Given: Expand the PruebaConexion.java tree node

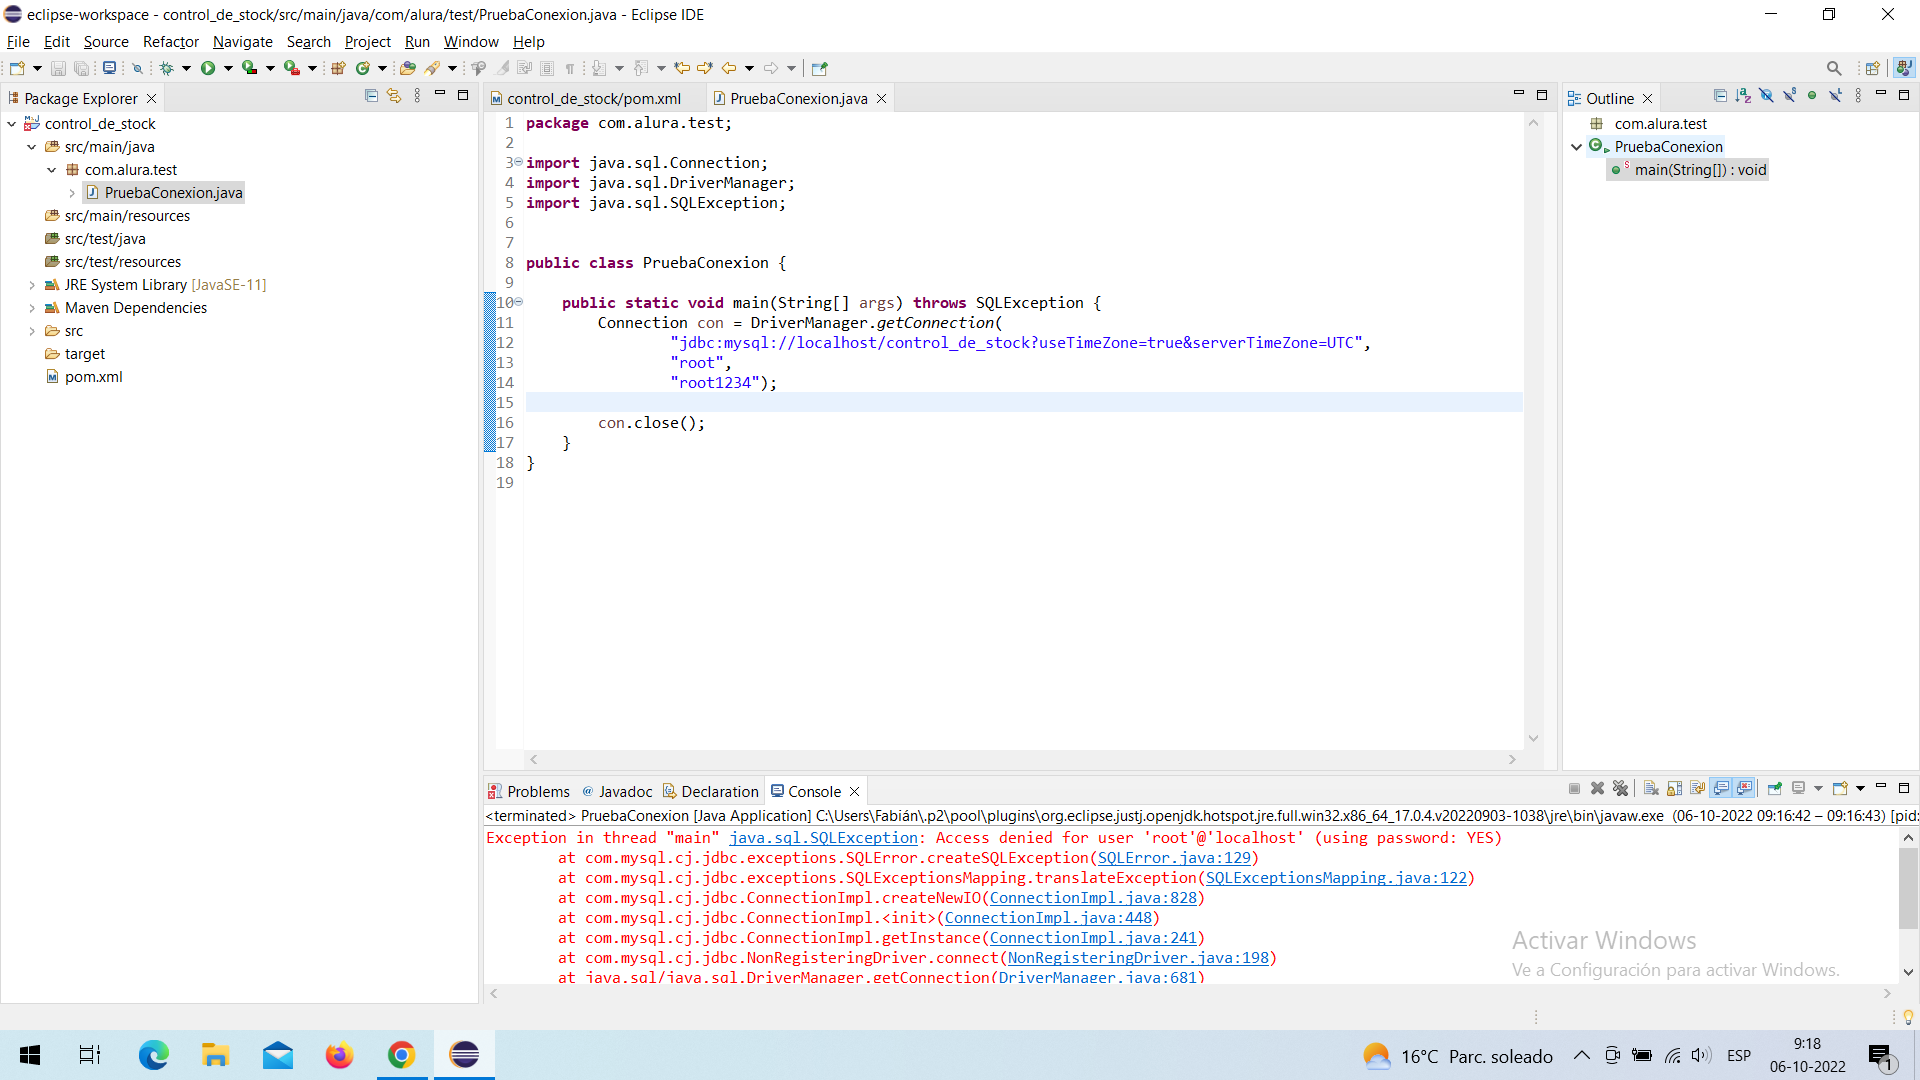Looking at the screenshot, I should (x=72, y=193).
